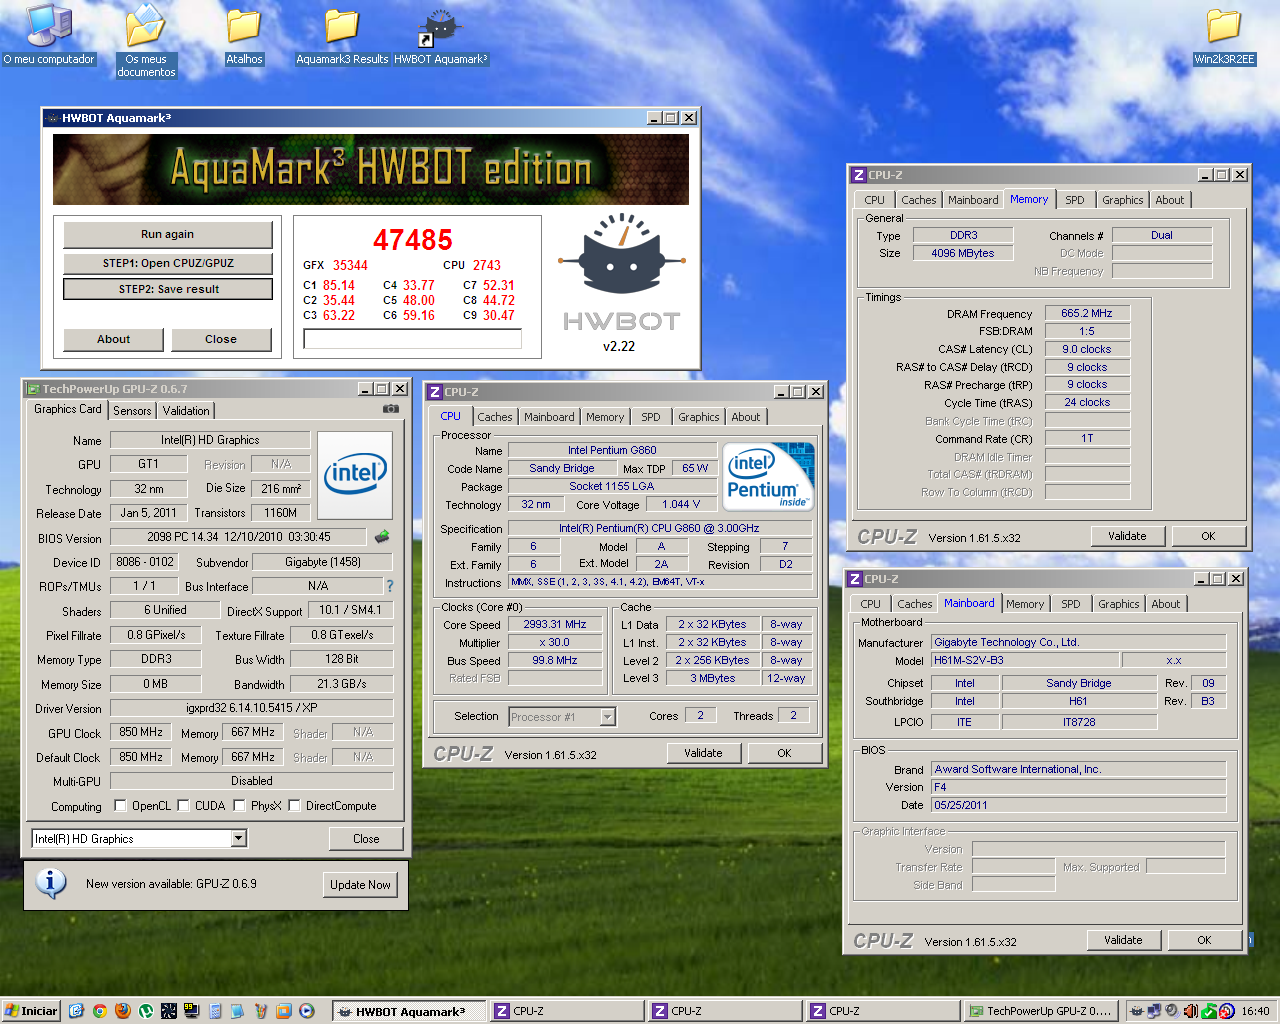The width and height of the screenshot is (1280, 1024).
Task: Click the empty status field below Aquamark scores
Action: point(412,340)
